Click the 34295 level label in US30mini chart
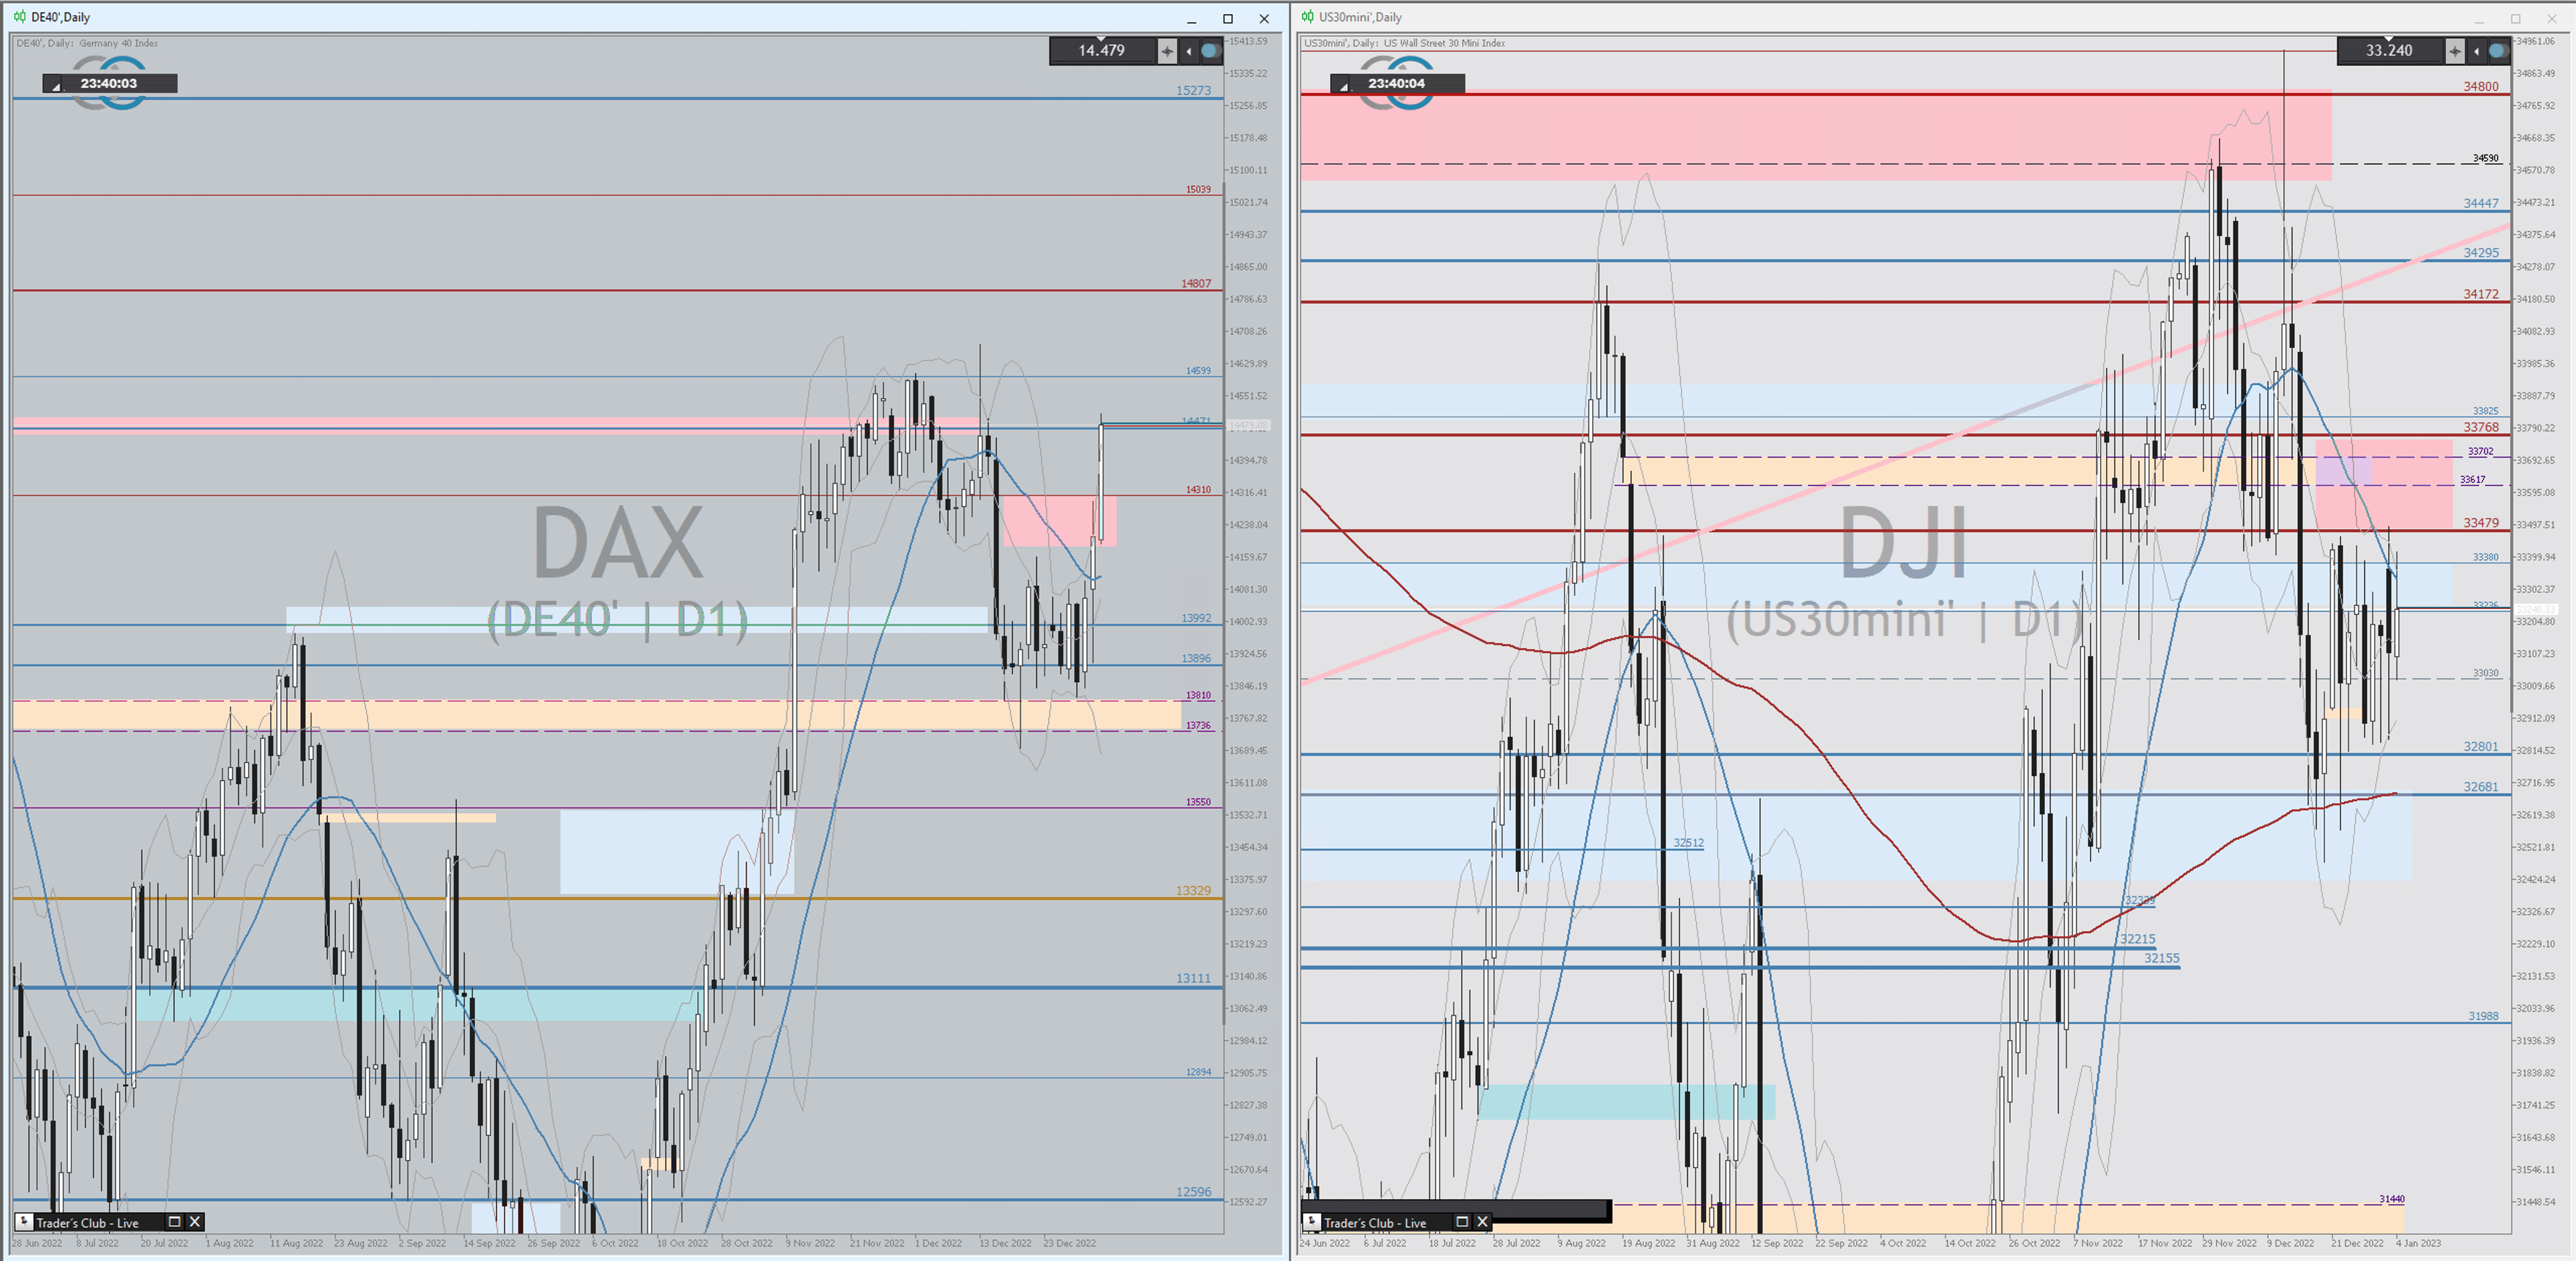The image size is (2576, 1261). tap(2481, 253)
